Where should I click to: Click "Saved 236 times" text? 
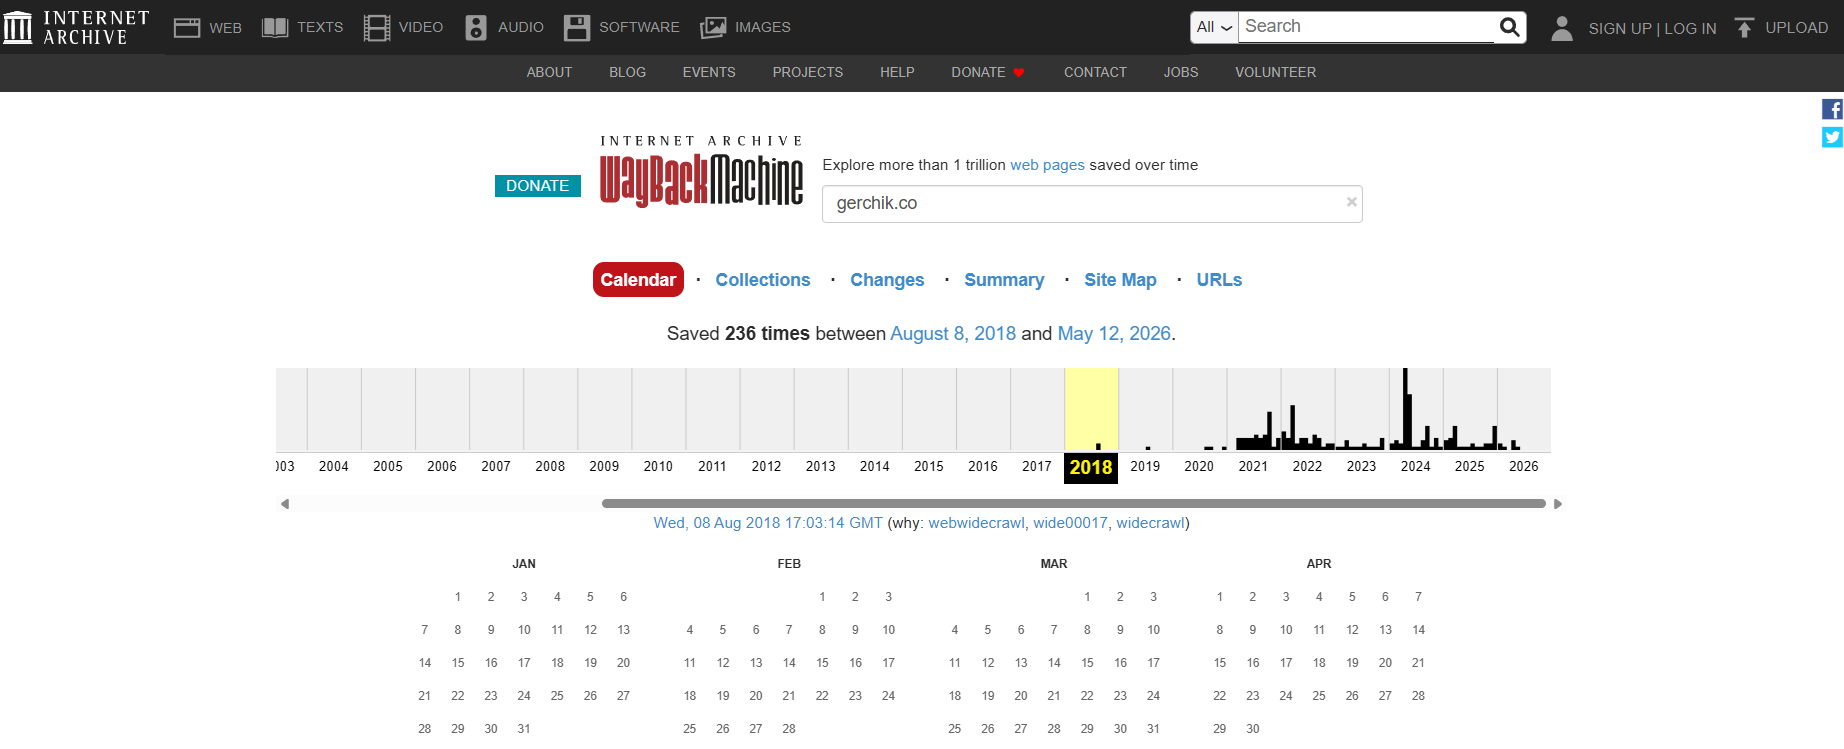[x=738, y=334]
